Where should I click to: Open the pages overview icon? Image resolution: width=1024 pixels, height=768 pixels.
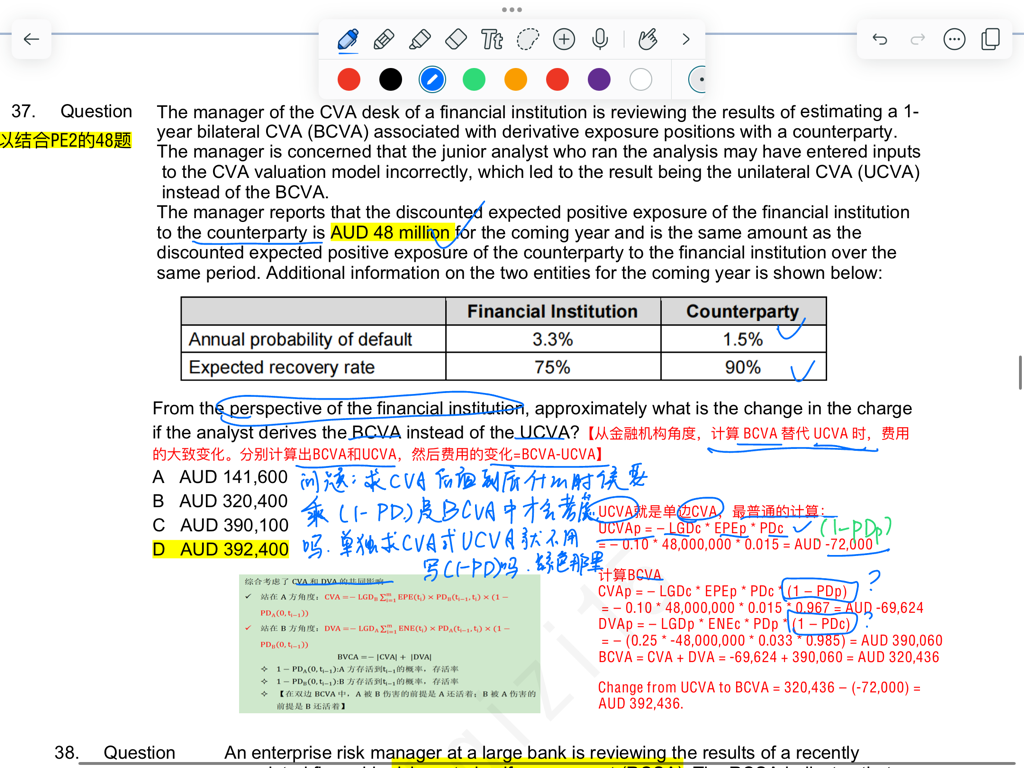pos(991,39)
